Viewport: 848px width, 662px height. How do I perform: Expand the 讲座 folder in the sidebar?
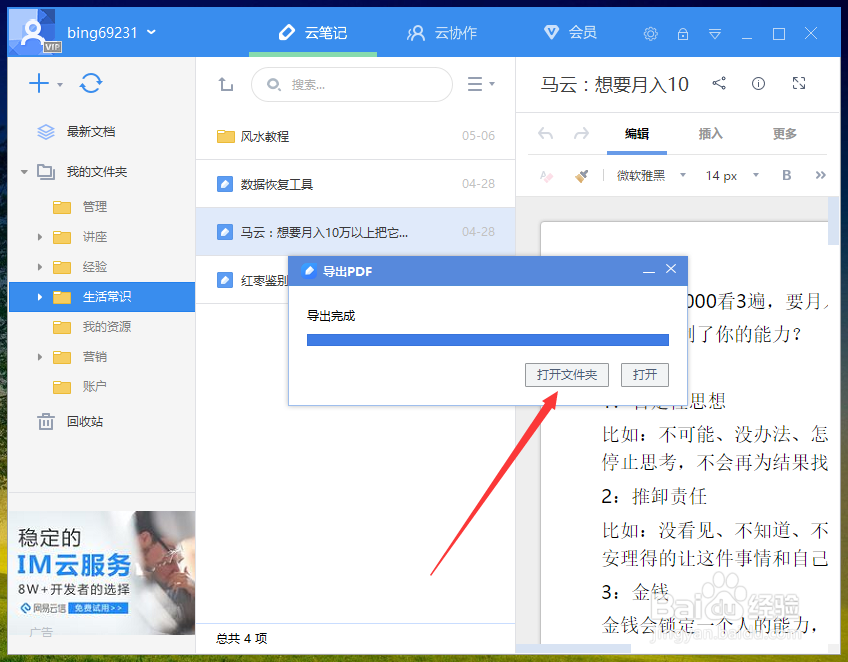39,237
